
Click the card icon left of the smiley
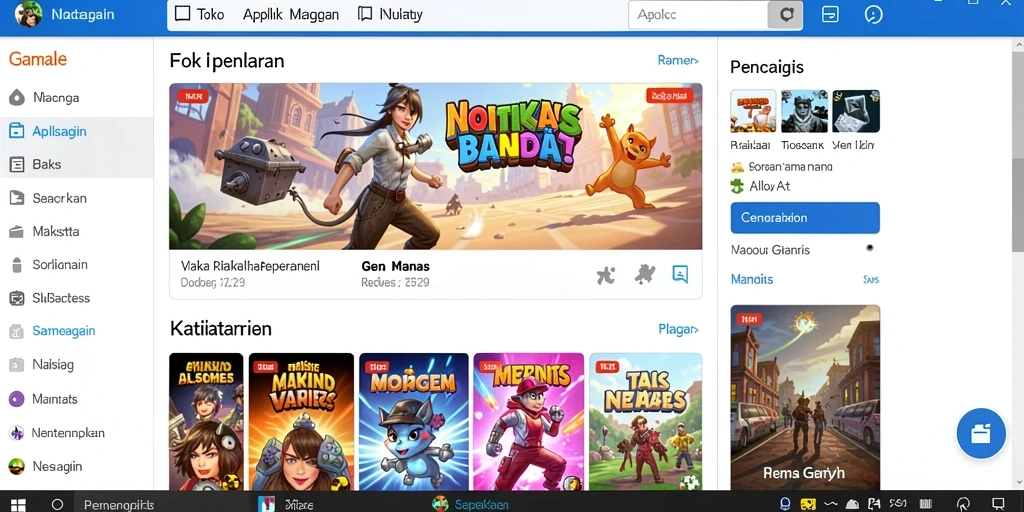coord(830,14)
